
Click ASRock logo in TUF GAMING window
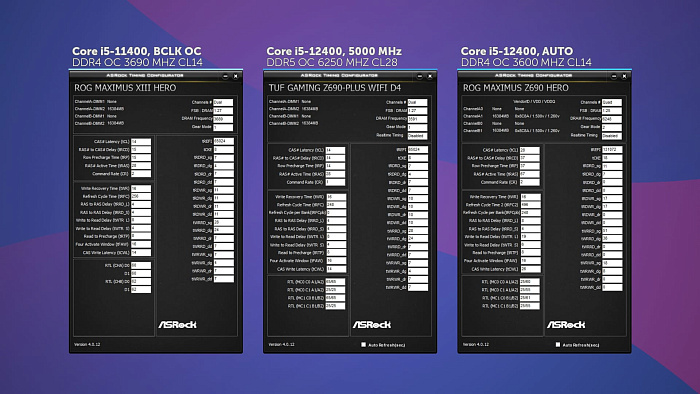371,324
